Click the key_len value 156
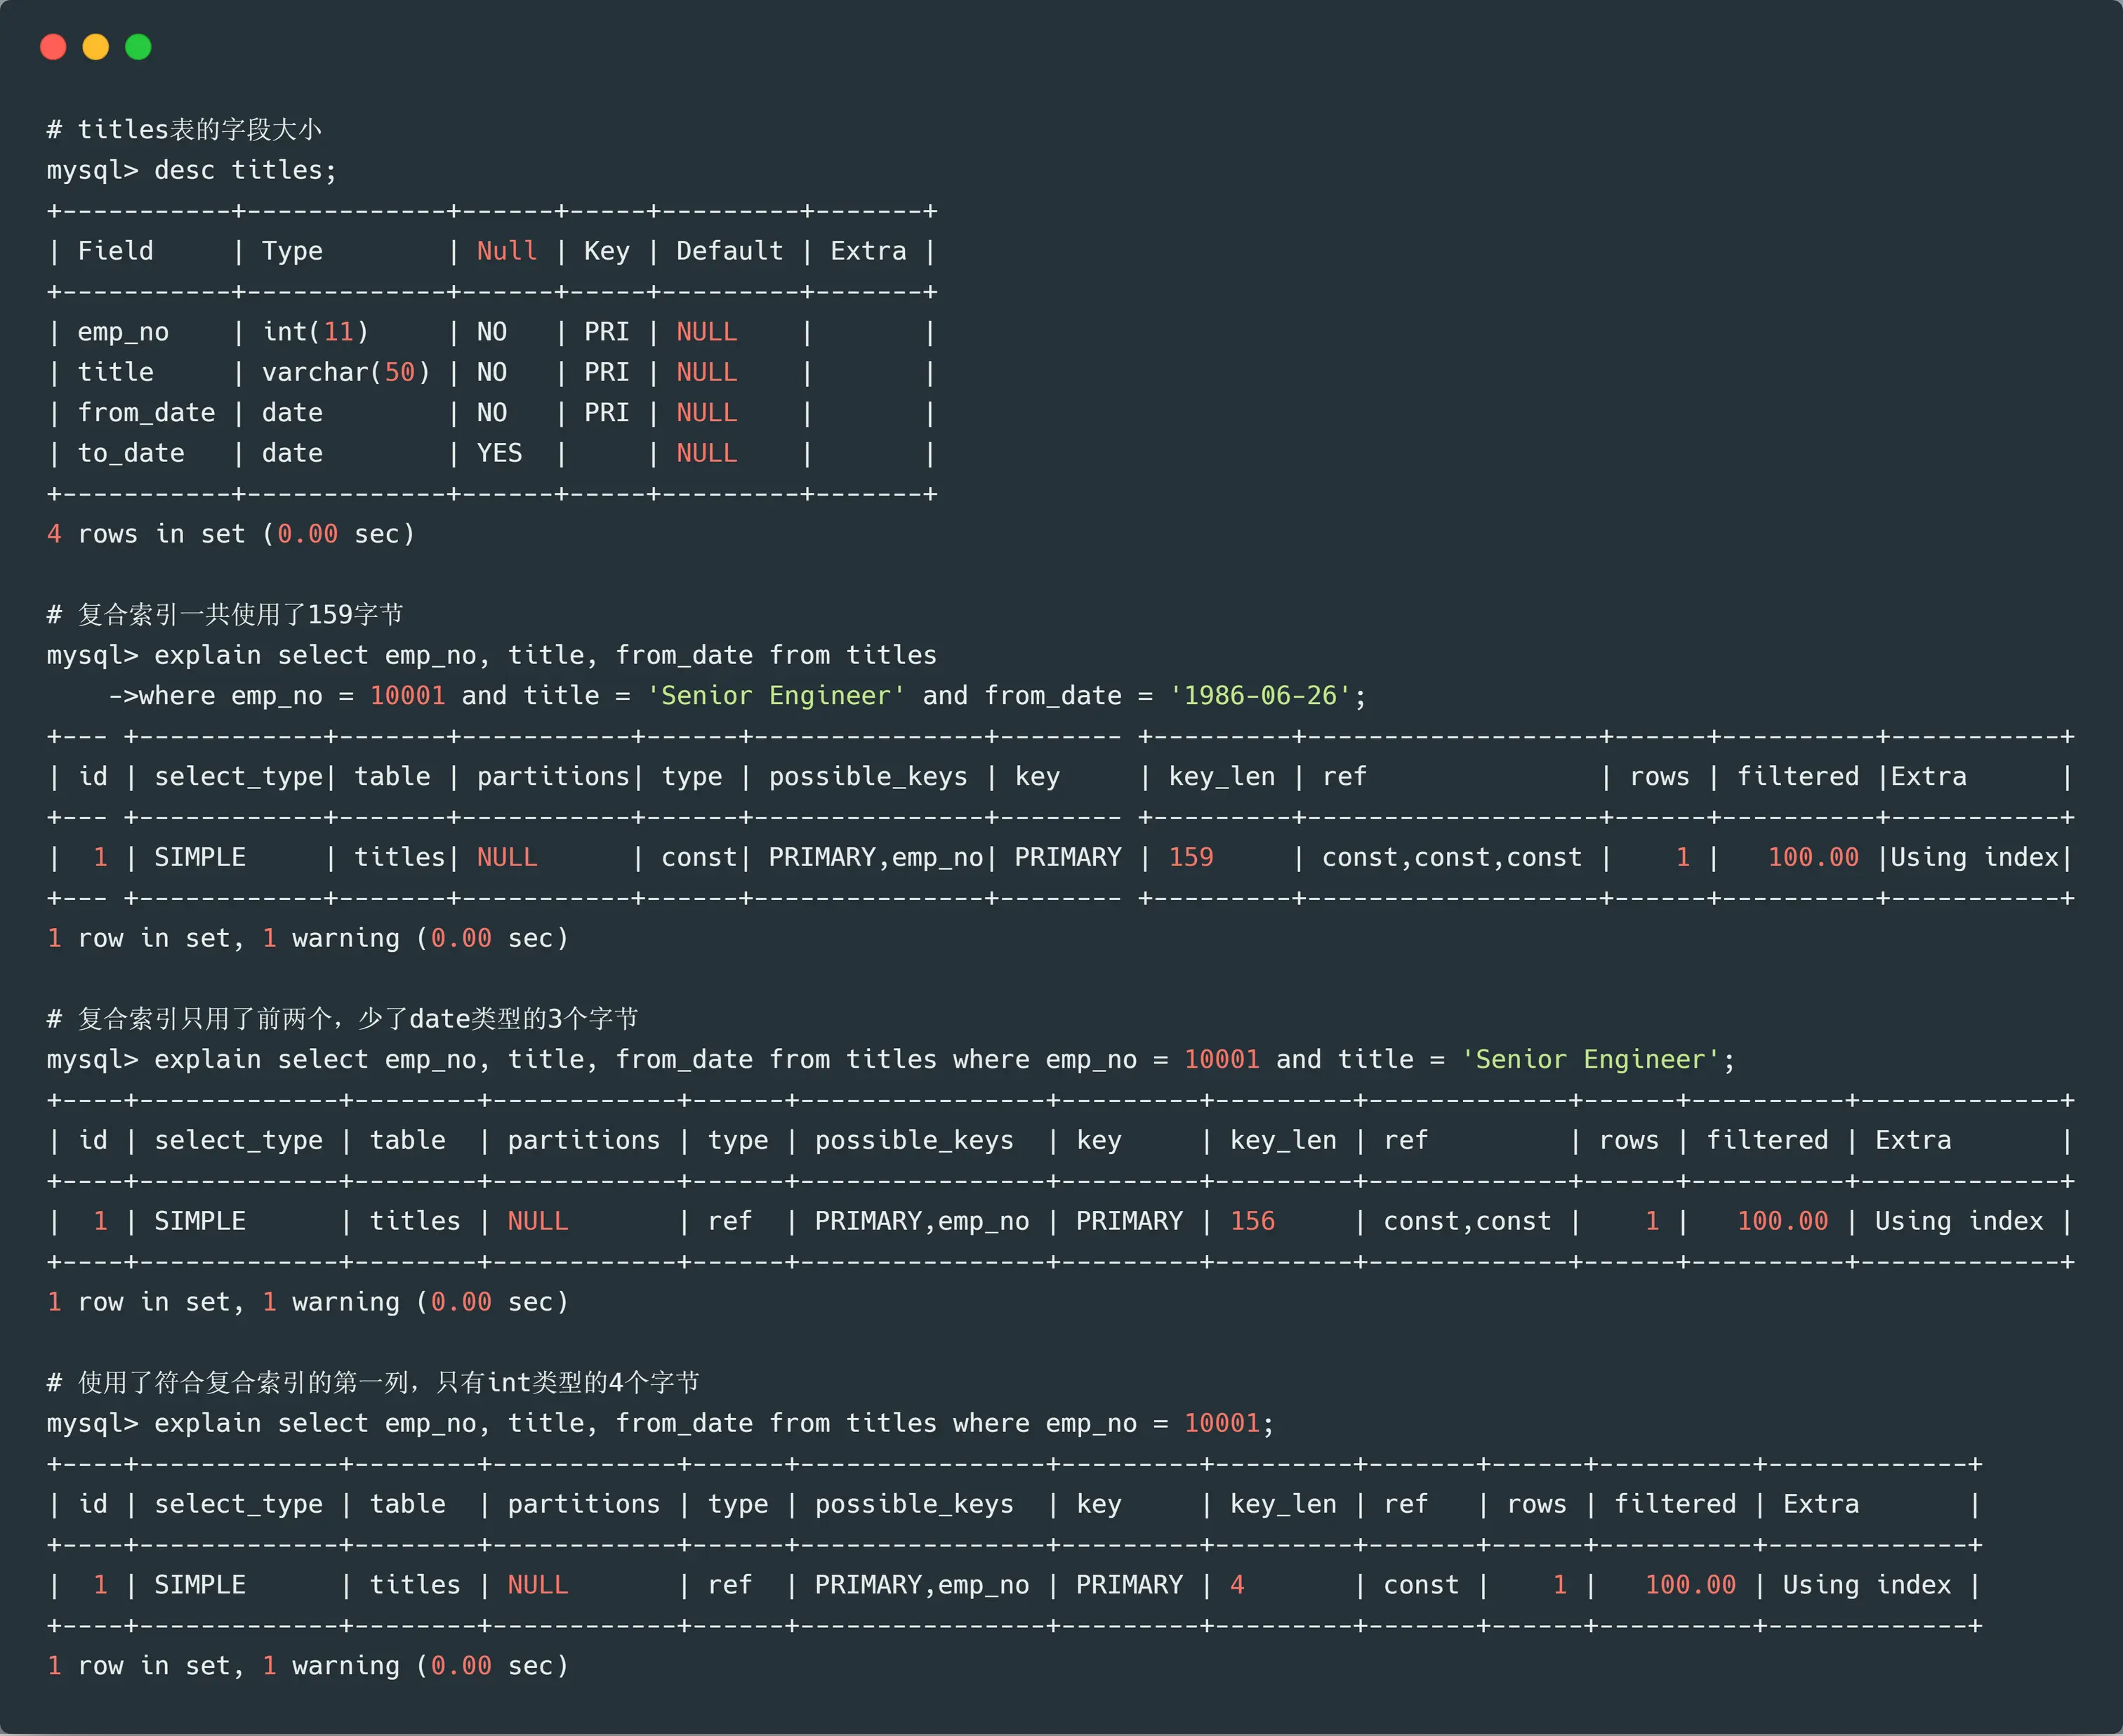This screenshot has width=2123, height=1736. [1252, 1221]
